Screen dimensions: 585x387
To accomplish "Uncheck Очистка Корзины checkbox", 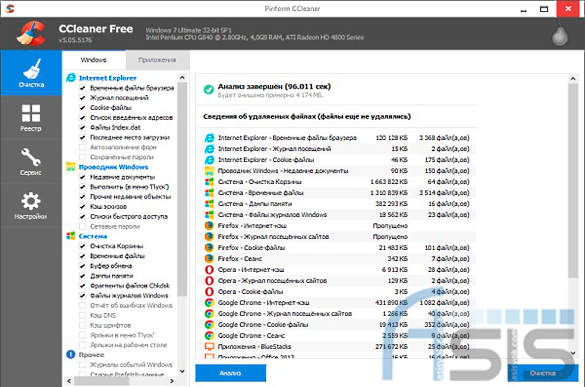I will pos(82,246).
